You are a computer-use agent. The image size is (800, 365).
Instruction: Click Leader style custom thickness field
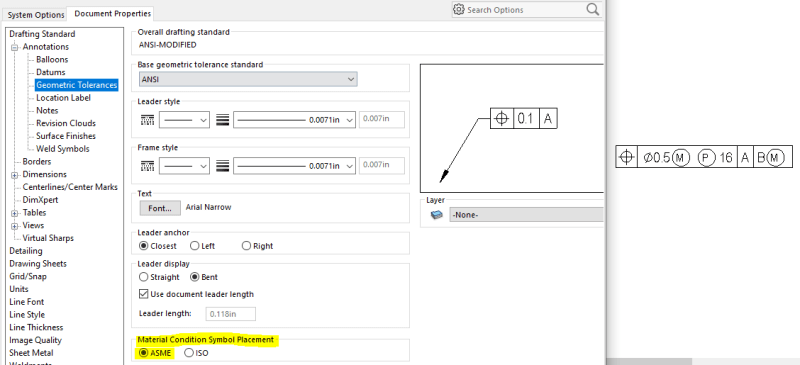coord(382,119)
